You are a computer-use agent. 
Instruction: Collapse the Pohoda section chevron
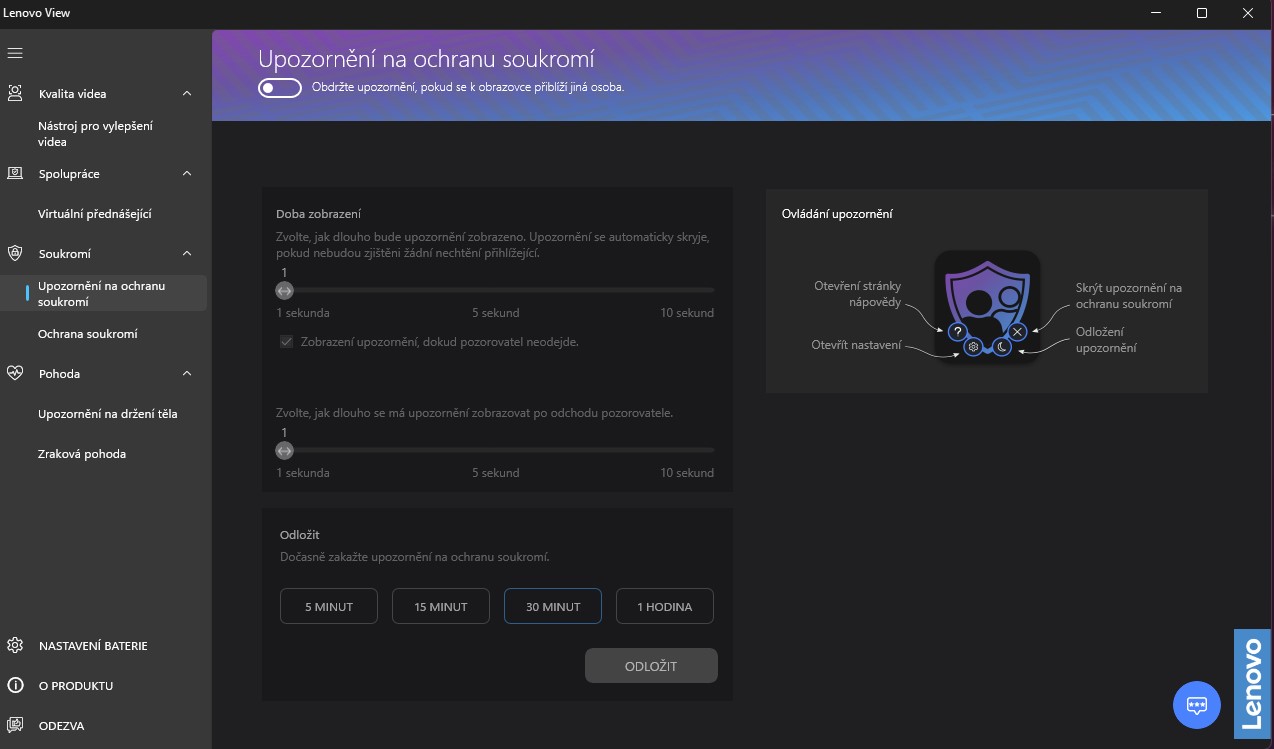(187, 373)
